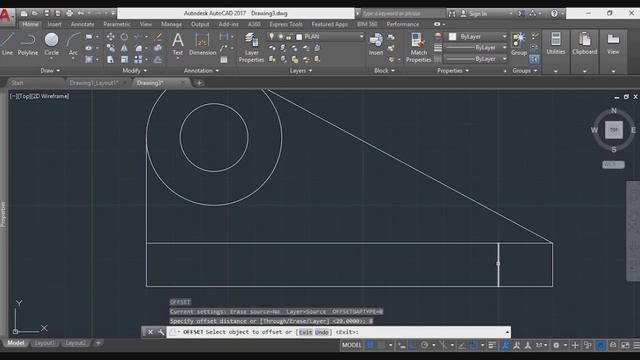Viewport: 640px width, 360px height.
Task: Activate the Move tool in Modify panel
Action: 111,37
